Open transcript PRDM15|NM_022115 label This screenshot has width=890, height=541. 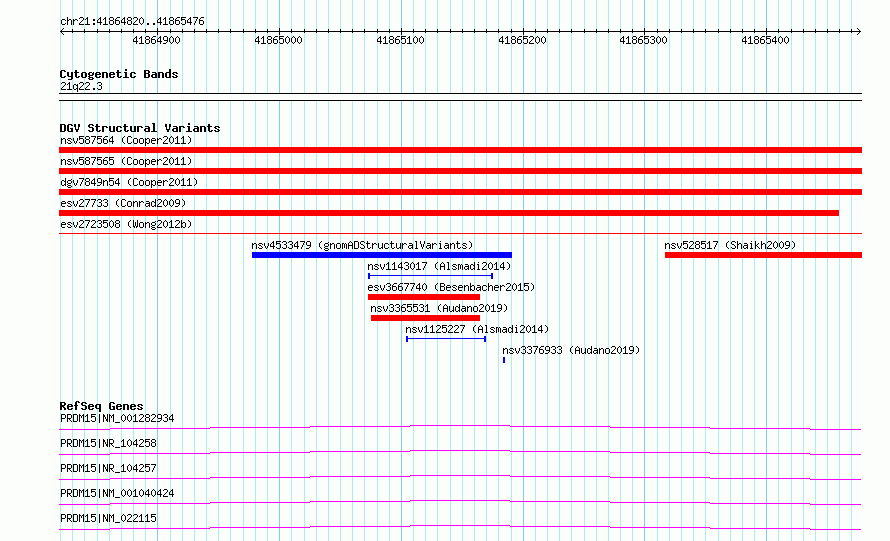click(108, 518)
